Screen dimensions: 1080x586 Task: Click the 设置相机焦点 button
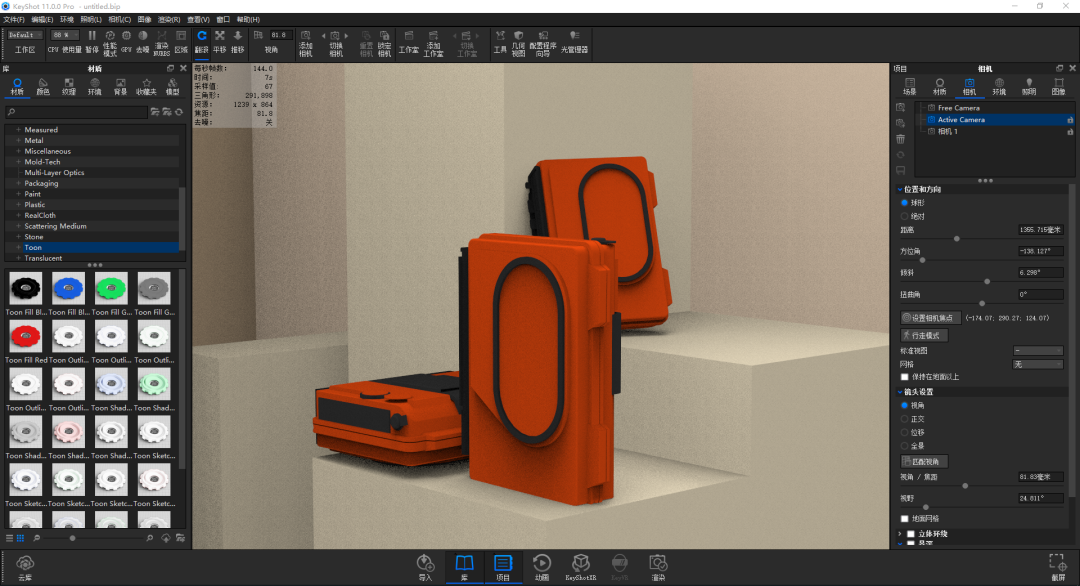point(931,318)
